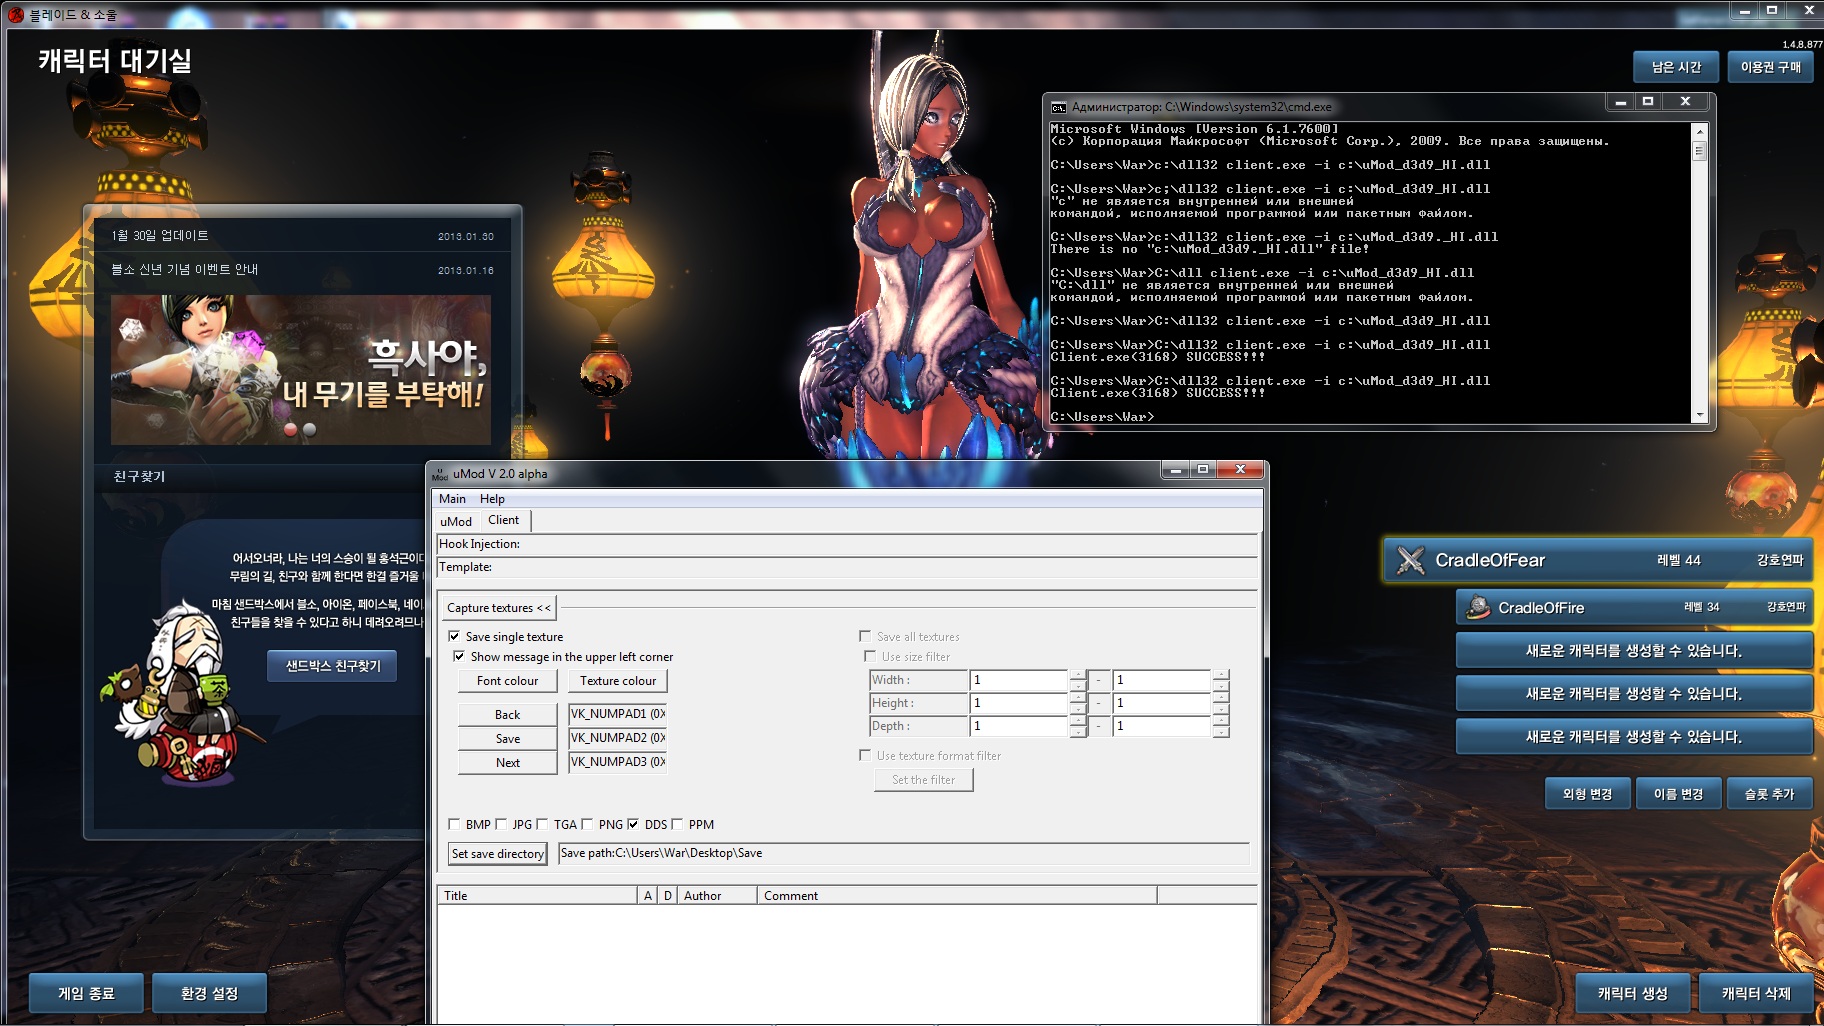Viewport: 1824px width, 1026px height.
Task: Open the Texture colour picker
Action: click(x=618, y=681)
